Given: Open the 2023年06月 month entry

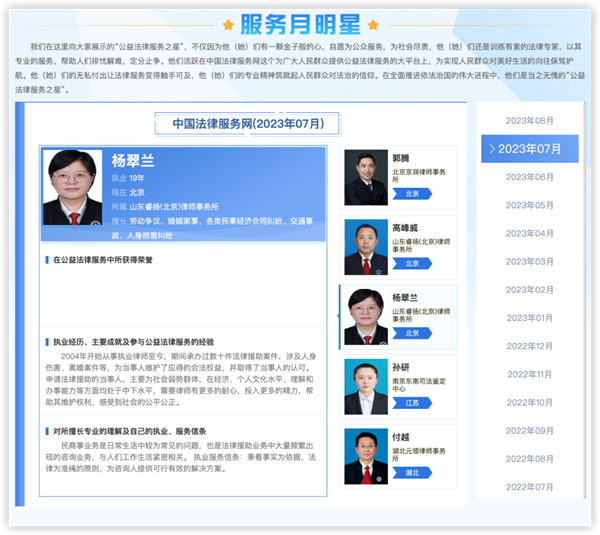Looking at the screenshot, I should [x=529, y=177].
